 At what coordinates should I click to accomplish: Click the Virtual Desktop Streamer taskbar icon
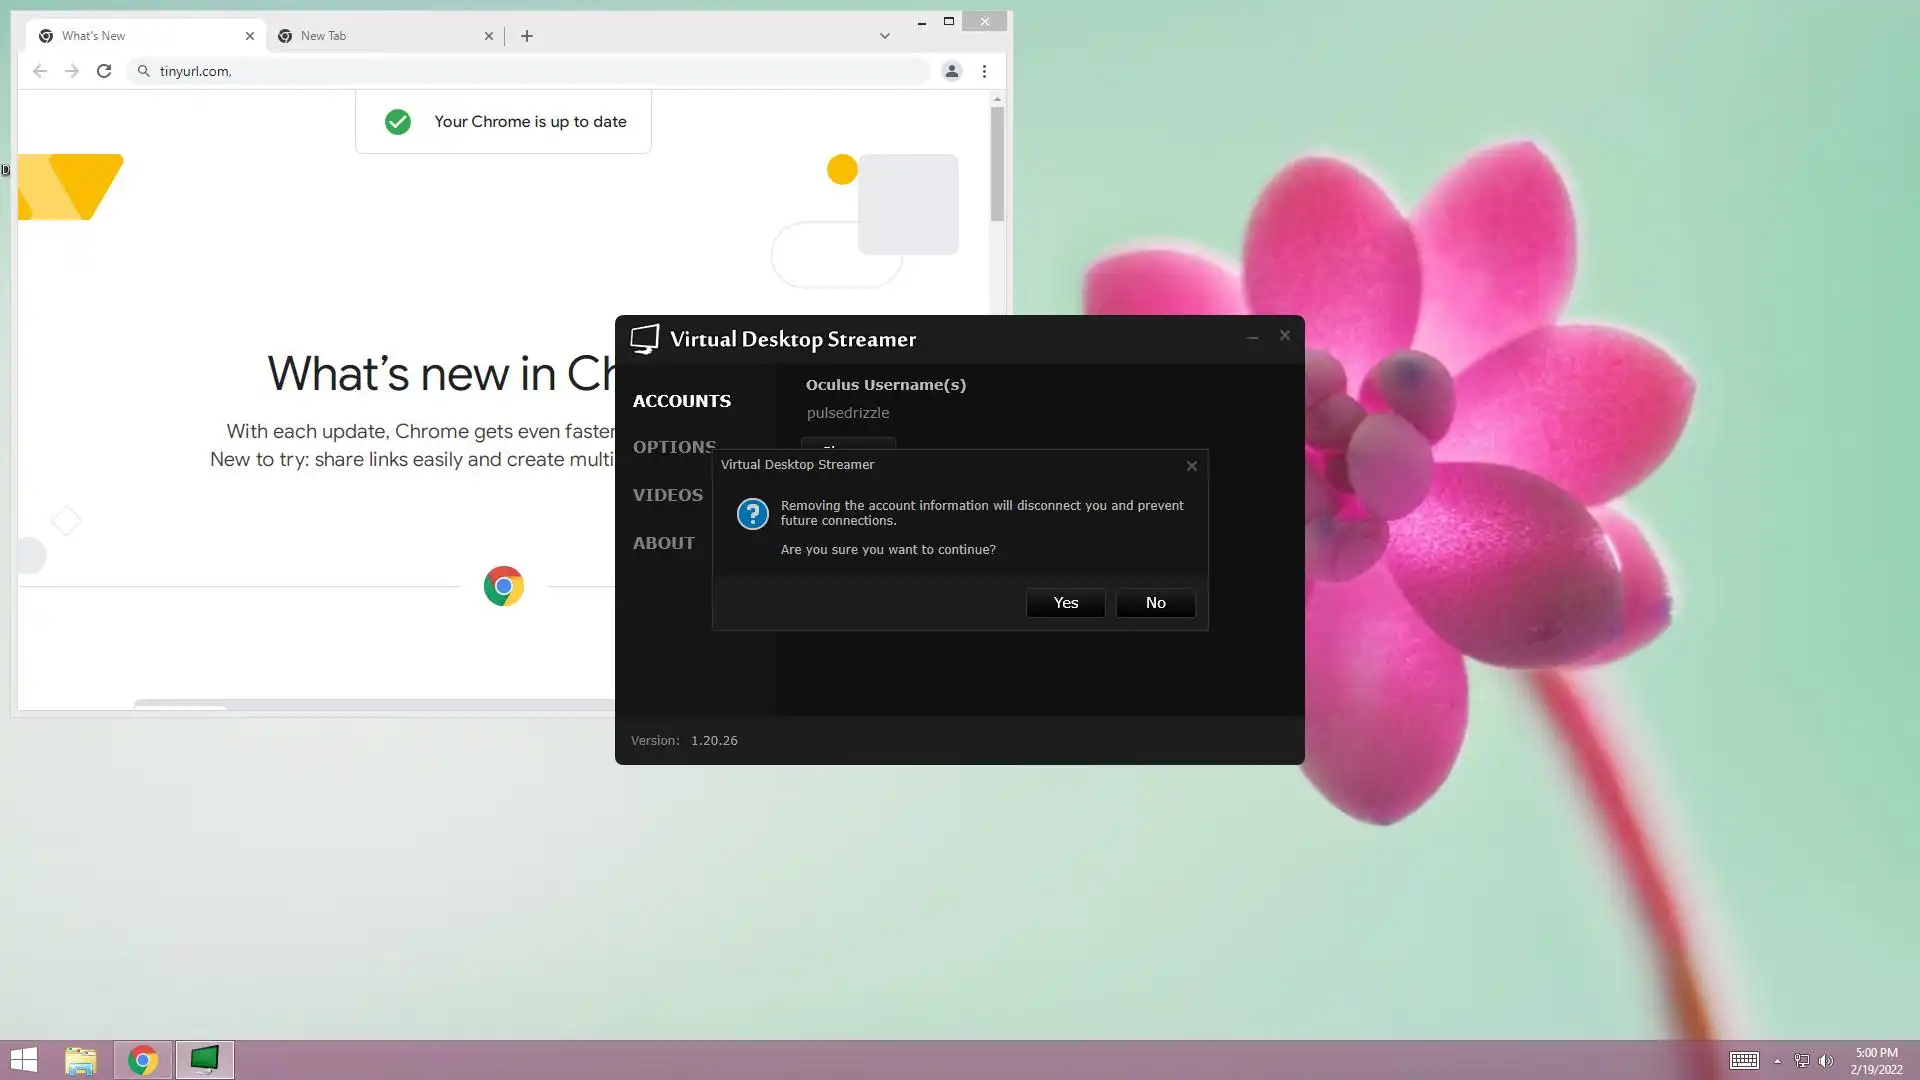click(205, 1059)
